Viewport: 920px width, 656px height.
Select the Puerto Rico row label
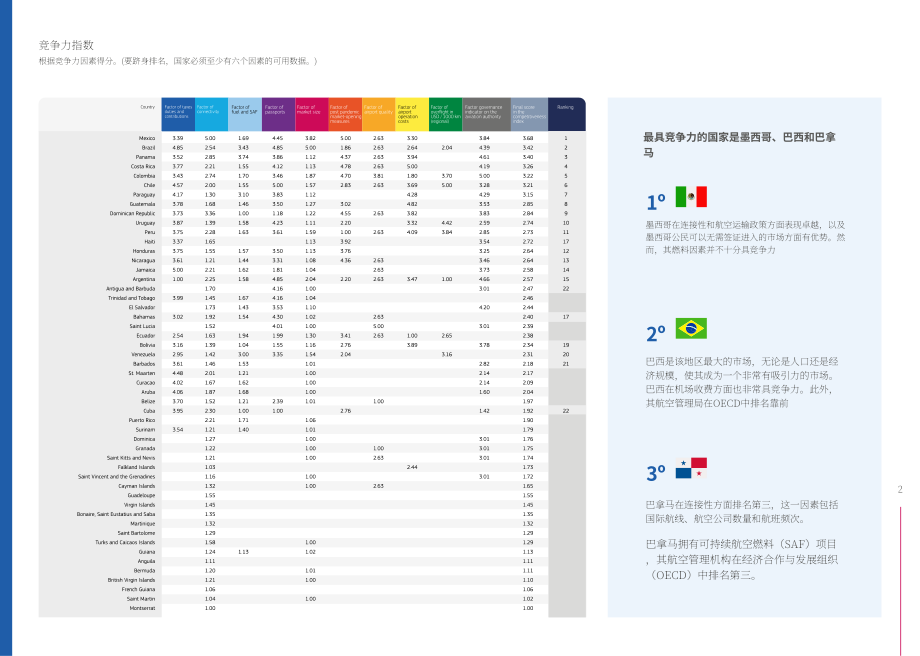click(143, 420)
